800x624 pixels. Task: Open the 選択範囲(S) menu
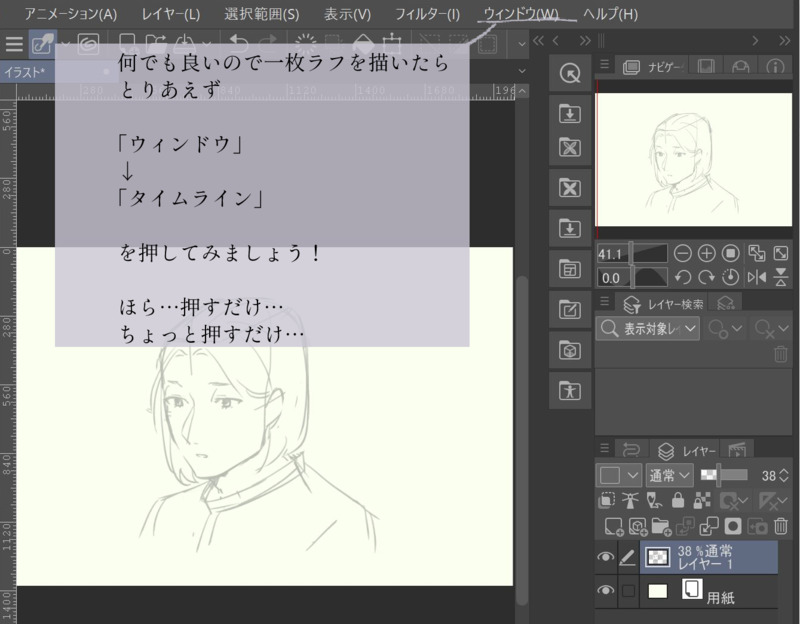pyautogui.click(x=262, y=14)
